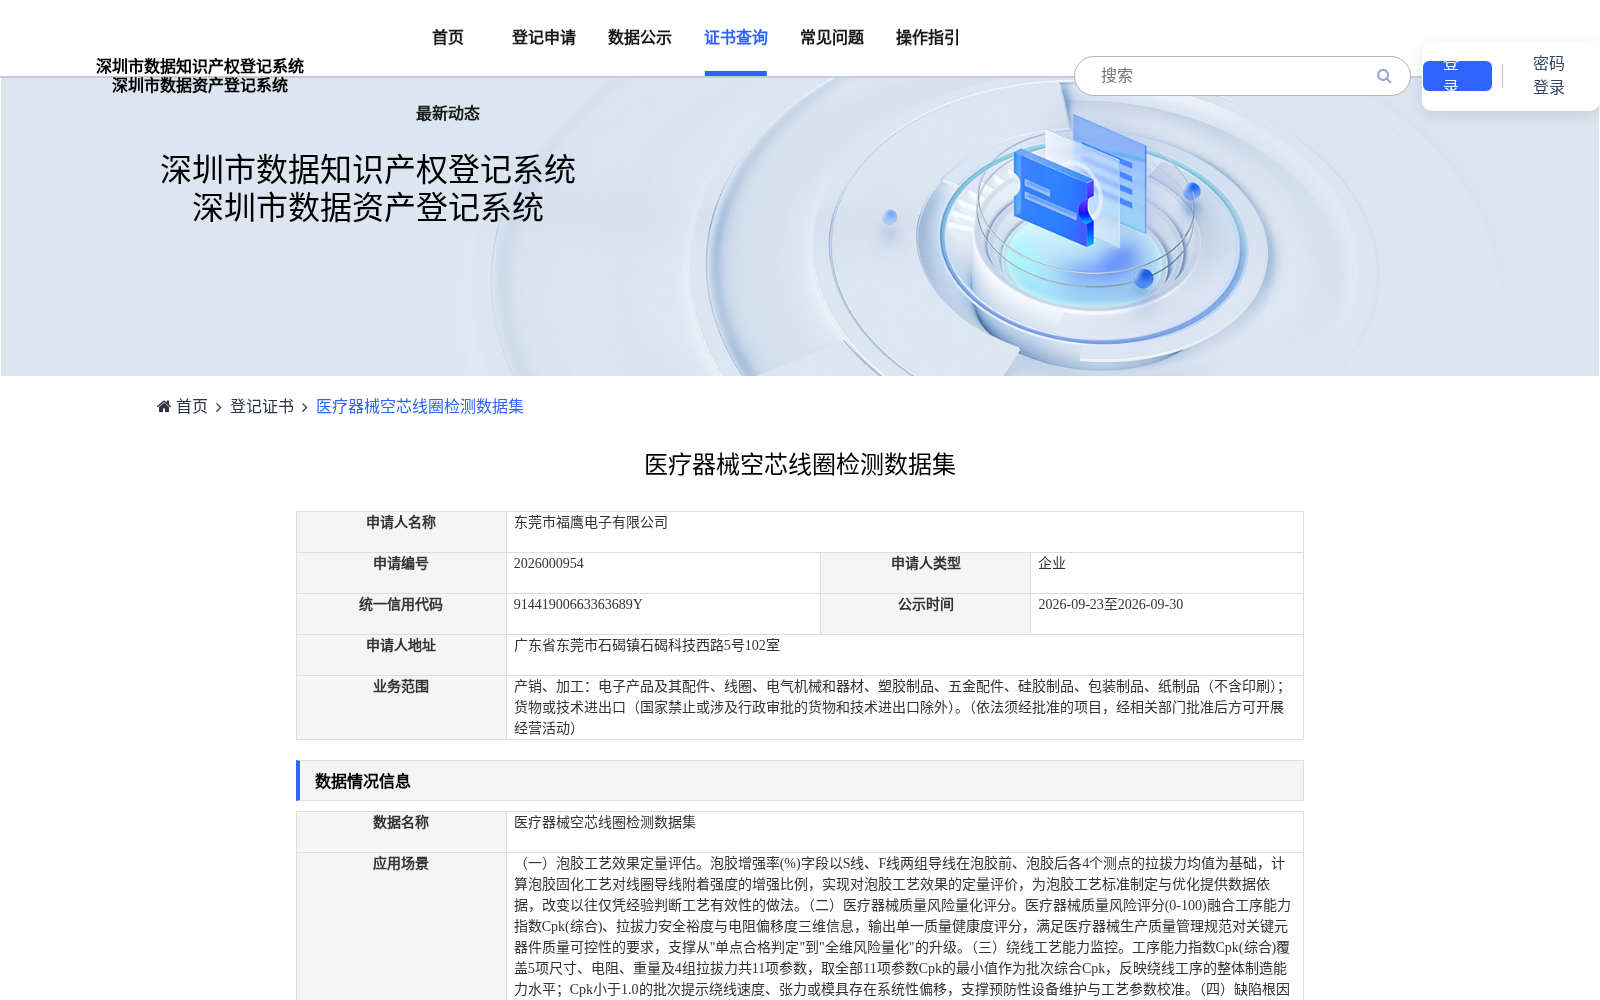Click the home icon in breadcrumb
1600x1000 pixels.
click(164, 406)
